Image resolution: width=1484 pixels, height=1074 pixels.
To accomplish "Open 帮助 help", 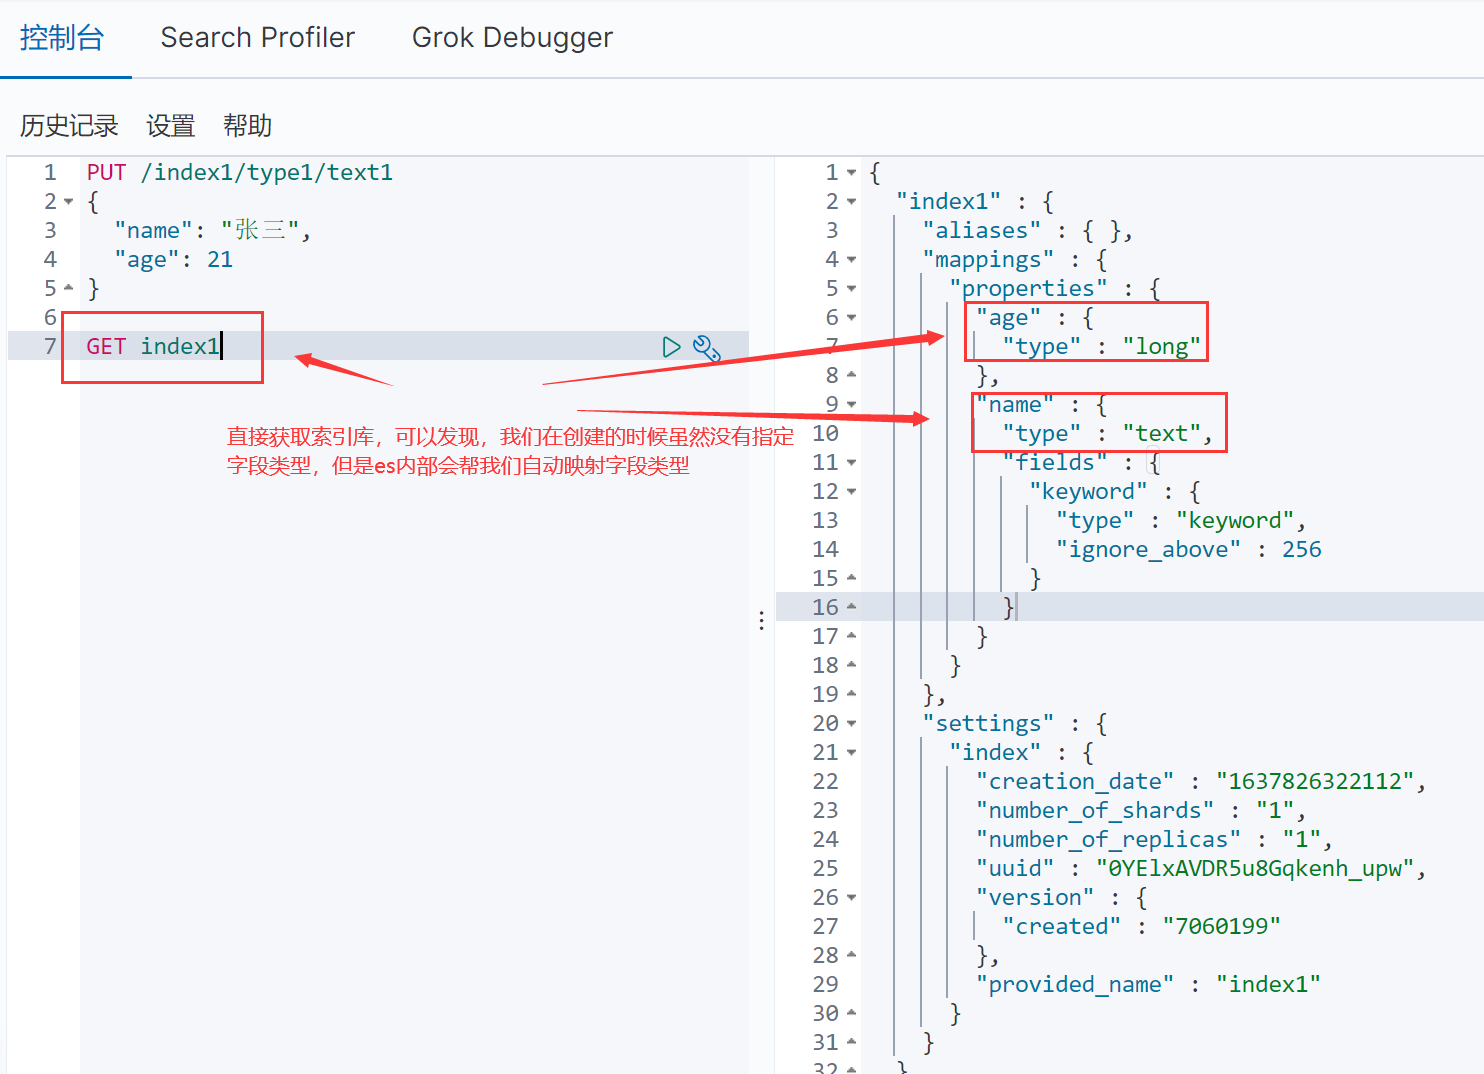I will [x=247, y=126].
